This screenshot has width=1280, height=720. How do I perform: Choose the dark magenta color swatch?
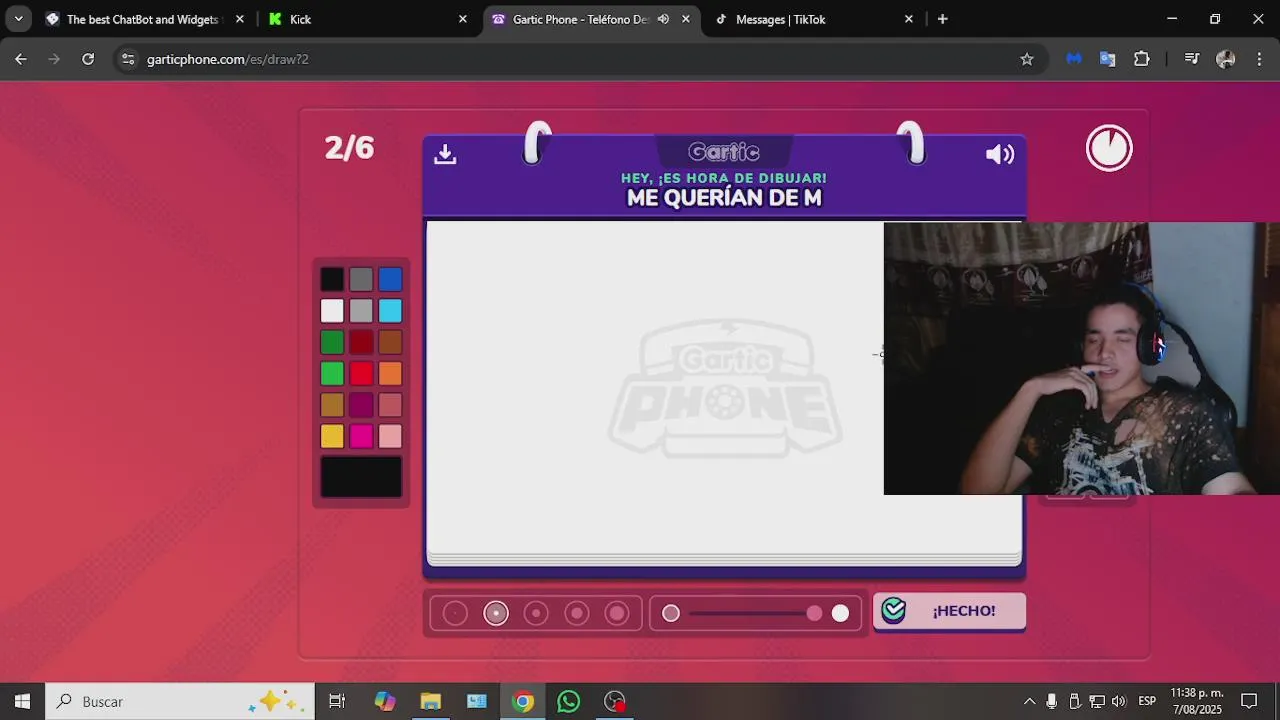[361, 404]
